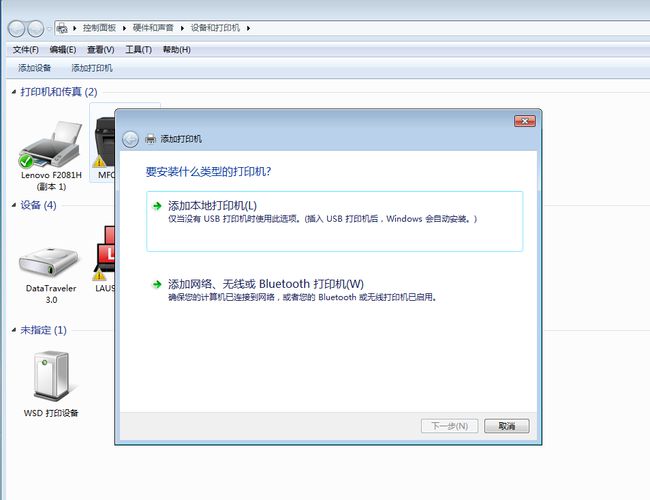
Task: Select the LAUS computer device icon
Action: coord(104,254)
